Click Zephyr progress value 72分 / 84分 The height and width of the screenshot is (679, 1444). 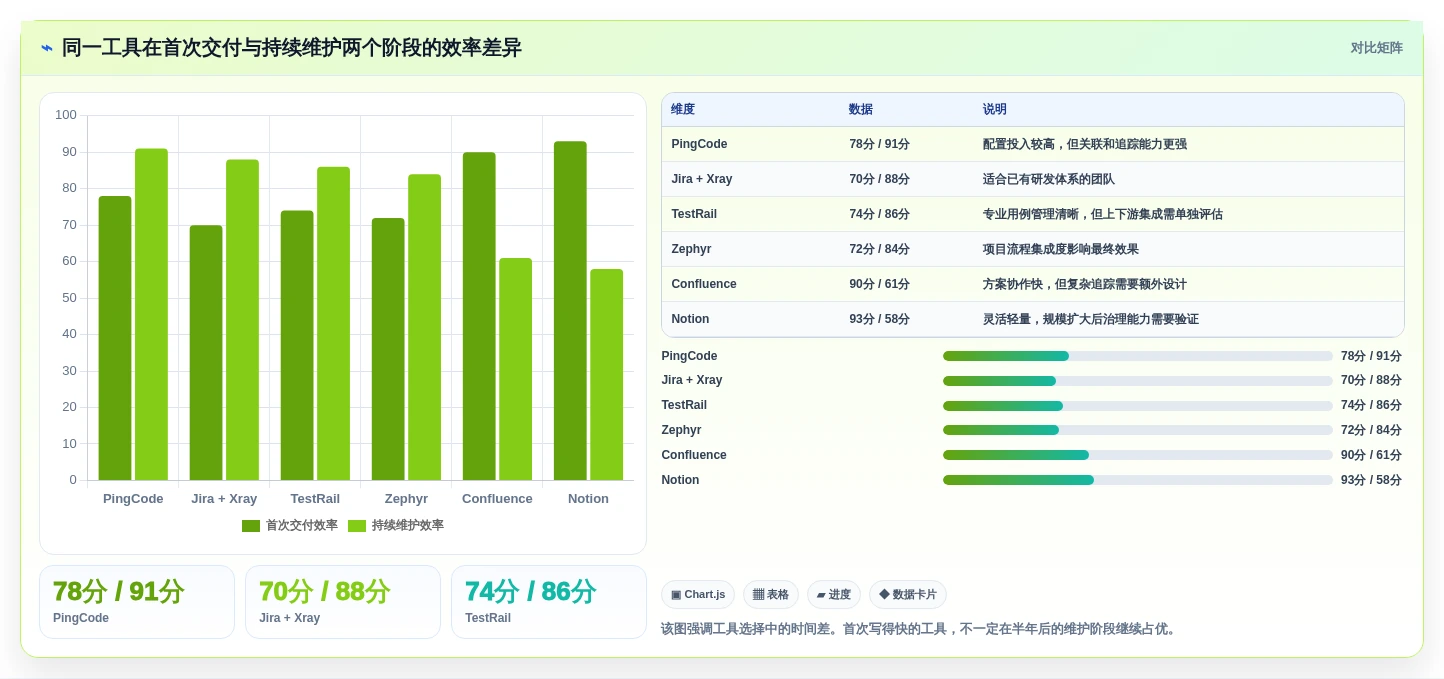click(x=1371, y=430)
